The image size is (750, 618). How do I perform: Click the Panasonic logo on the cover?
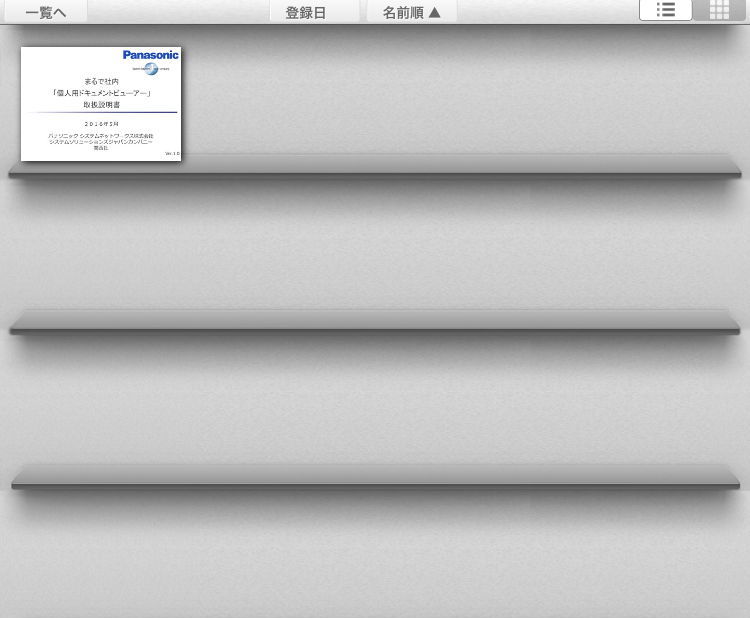(x=150, y=55)
